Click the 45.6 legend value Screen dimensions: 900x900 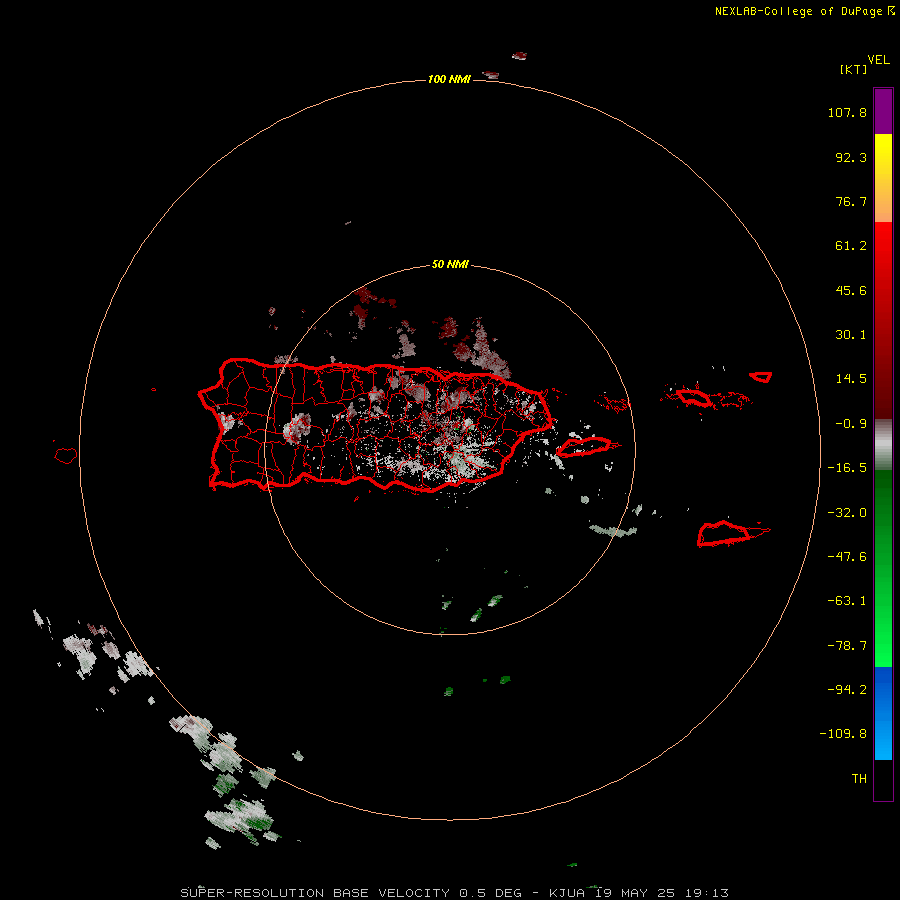point(851,290)
